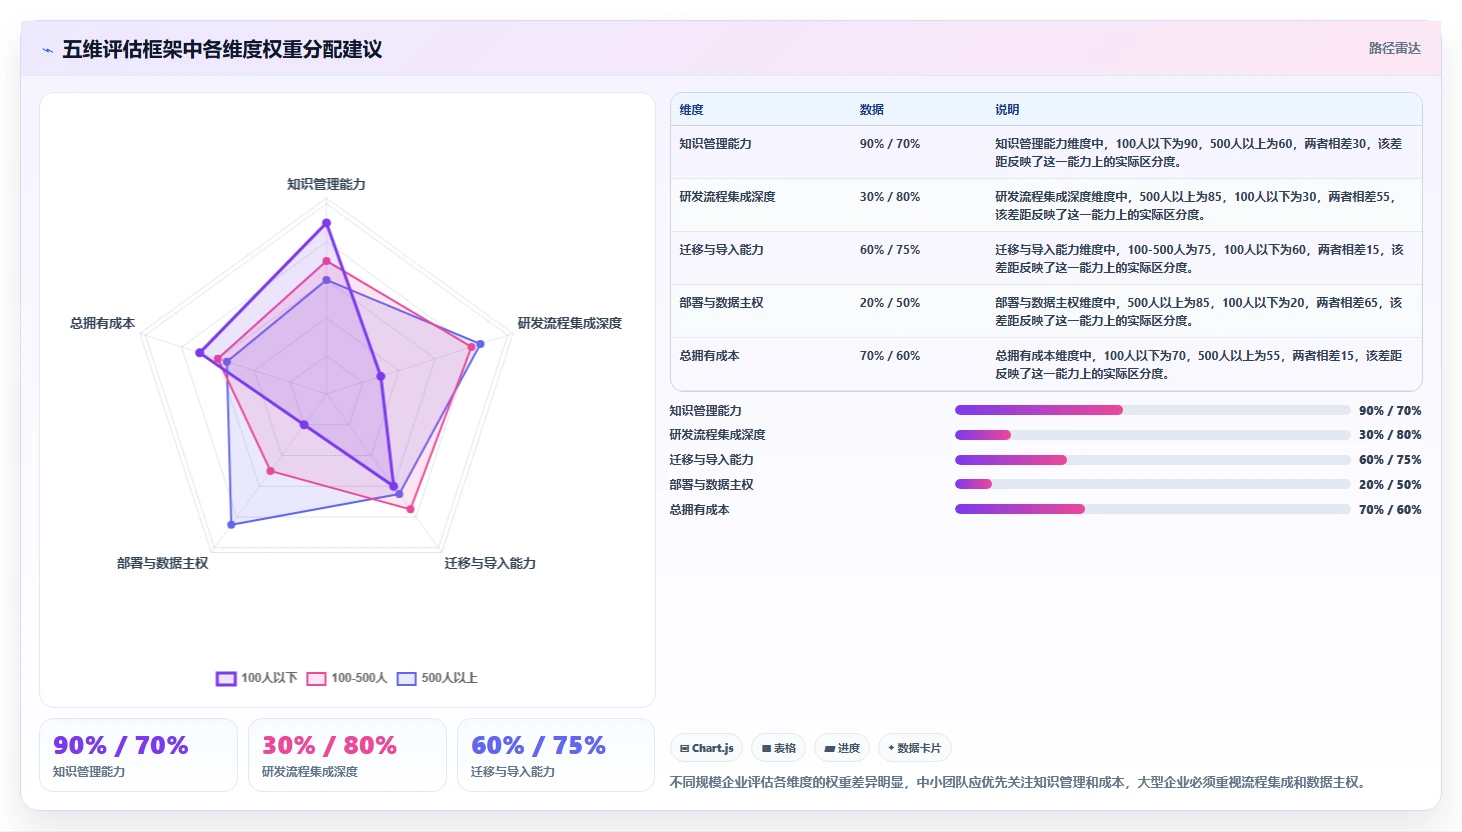Click the 100-500人 pink legend swatch
Viewport: 1462px width, 832px height.
click(x=316, y=678)
